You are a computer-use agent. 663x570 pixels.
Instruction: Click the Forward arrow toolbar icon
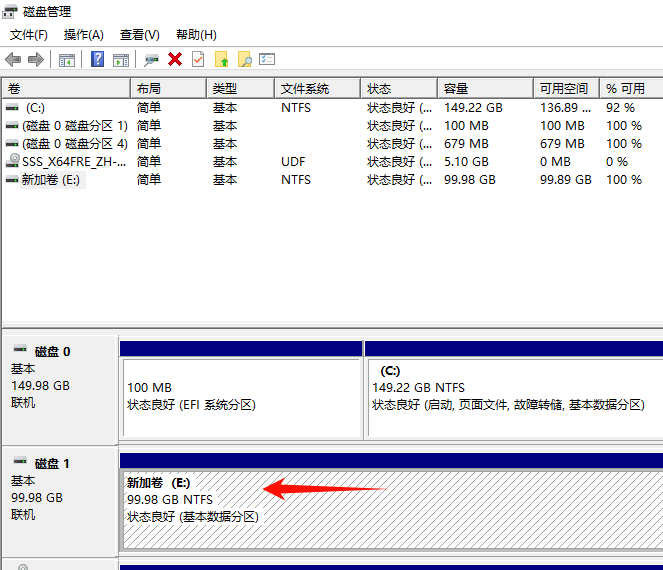(36, 59)
